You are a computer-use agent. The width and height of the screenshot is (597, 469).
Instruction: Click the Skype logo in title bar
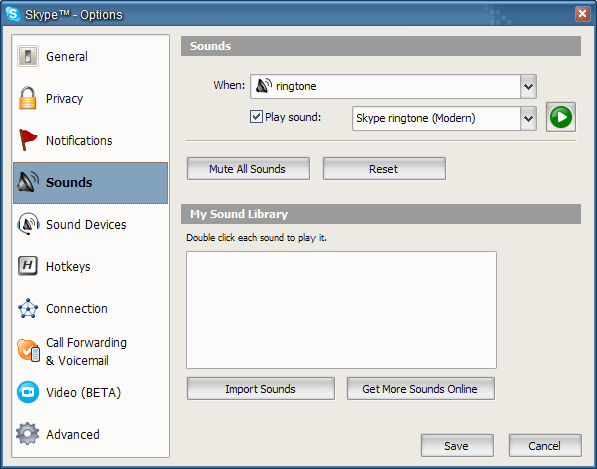coord(13,14)
